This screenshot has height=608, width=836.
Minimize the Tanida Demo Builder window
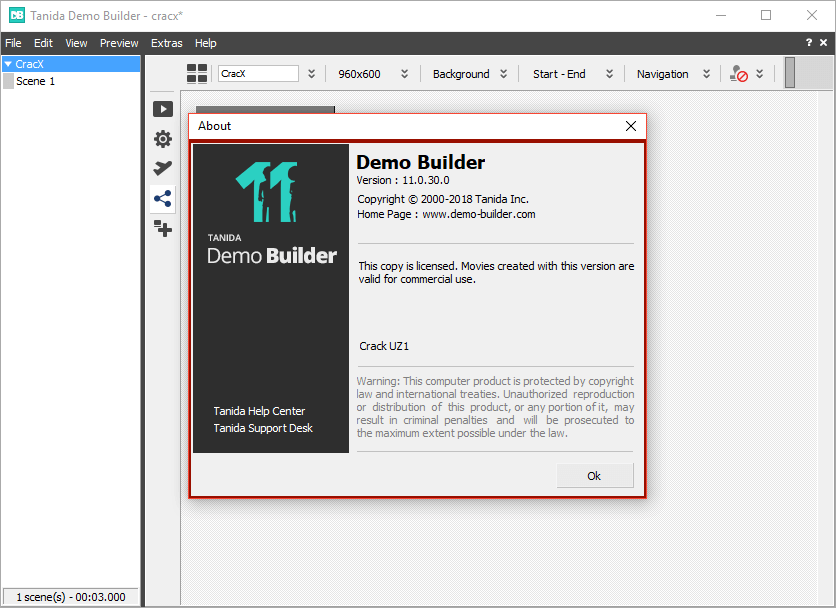pos(721,15)
